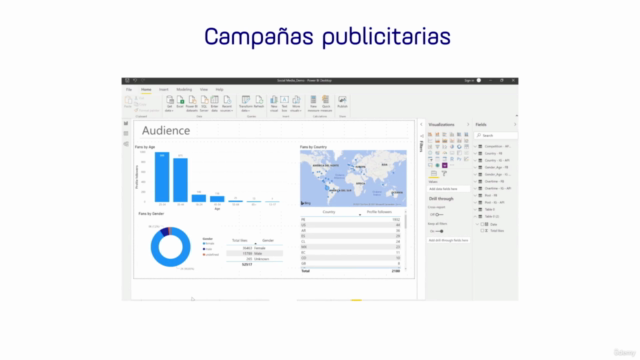Click the ellipsis to get more visuals

pyautogui.click(x=452, y=165)
